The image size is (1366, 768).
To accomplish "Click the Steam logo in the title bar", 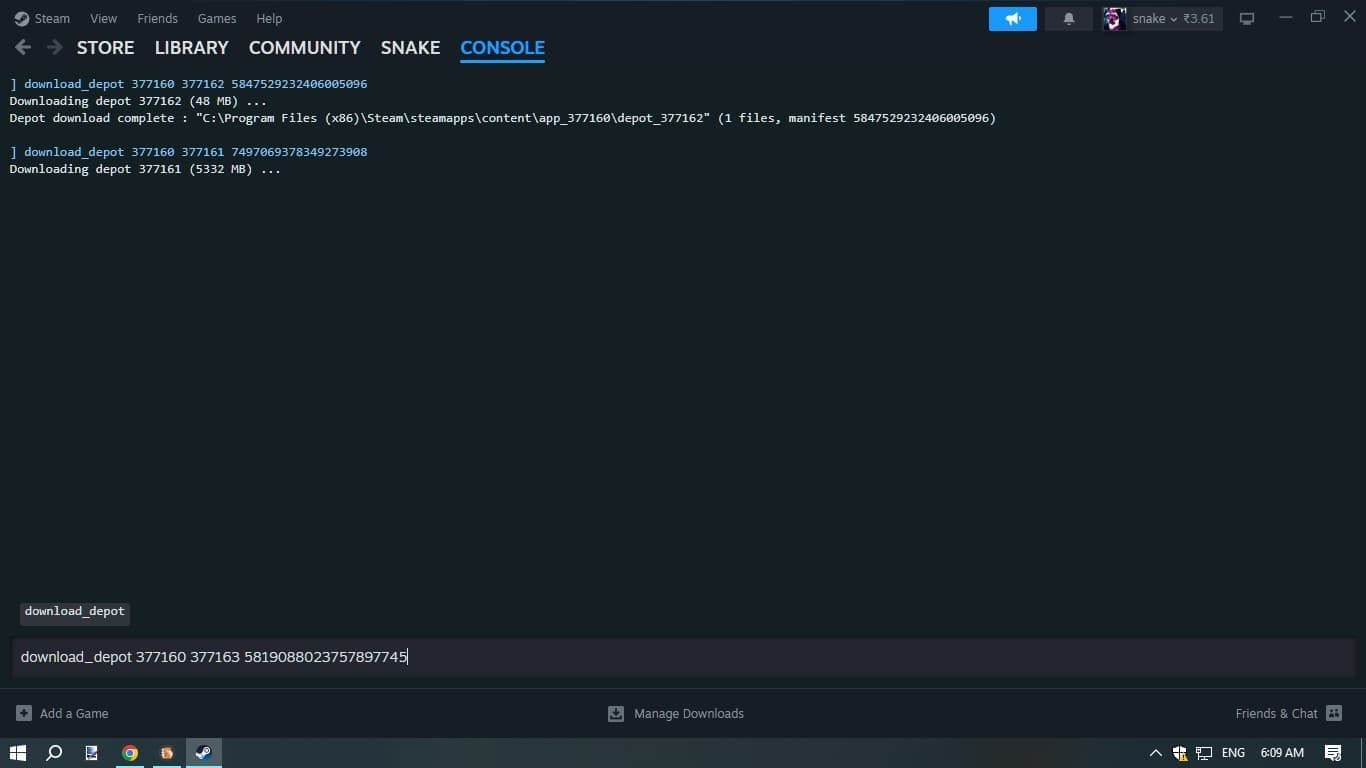I will (21, 18).
